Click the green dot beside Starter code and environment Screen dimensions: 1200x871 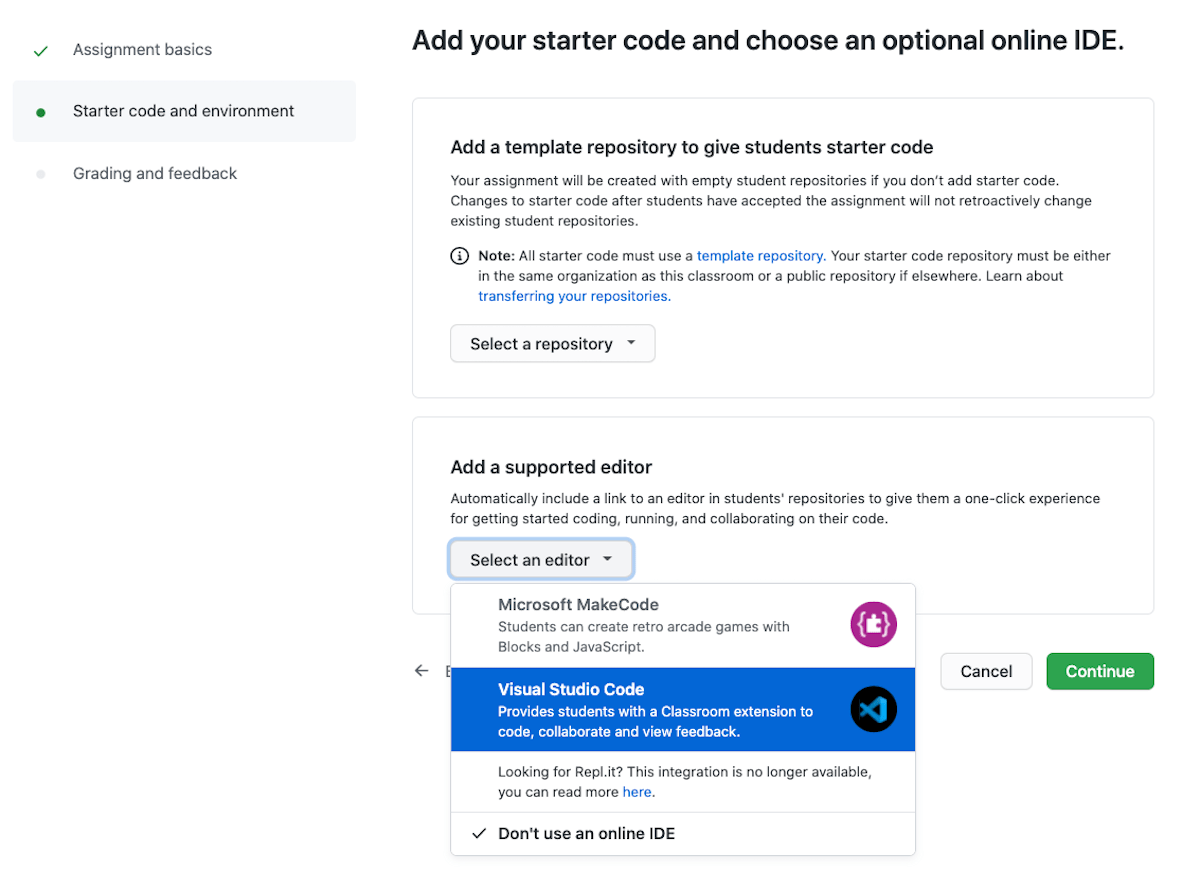click(41, 112)
